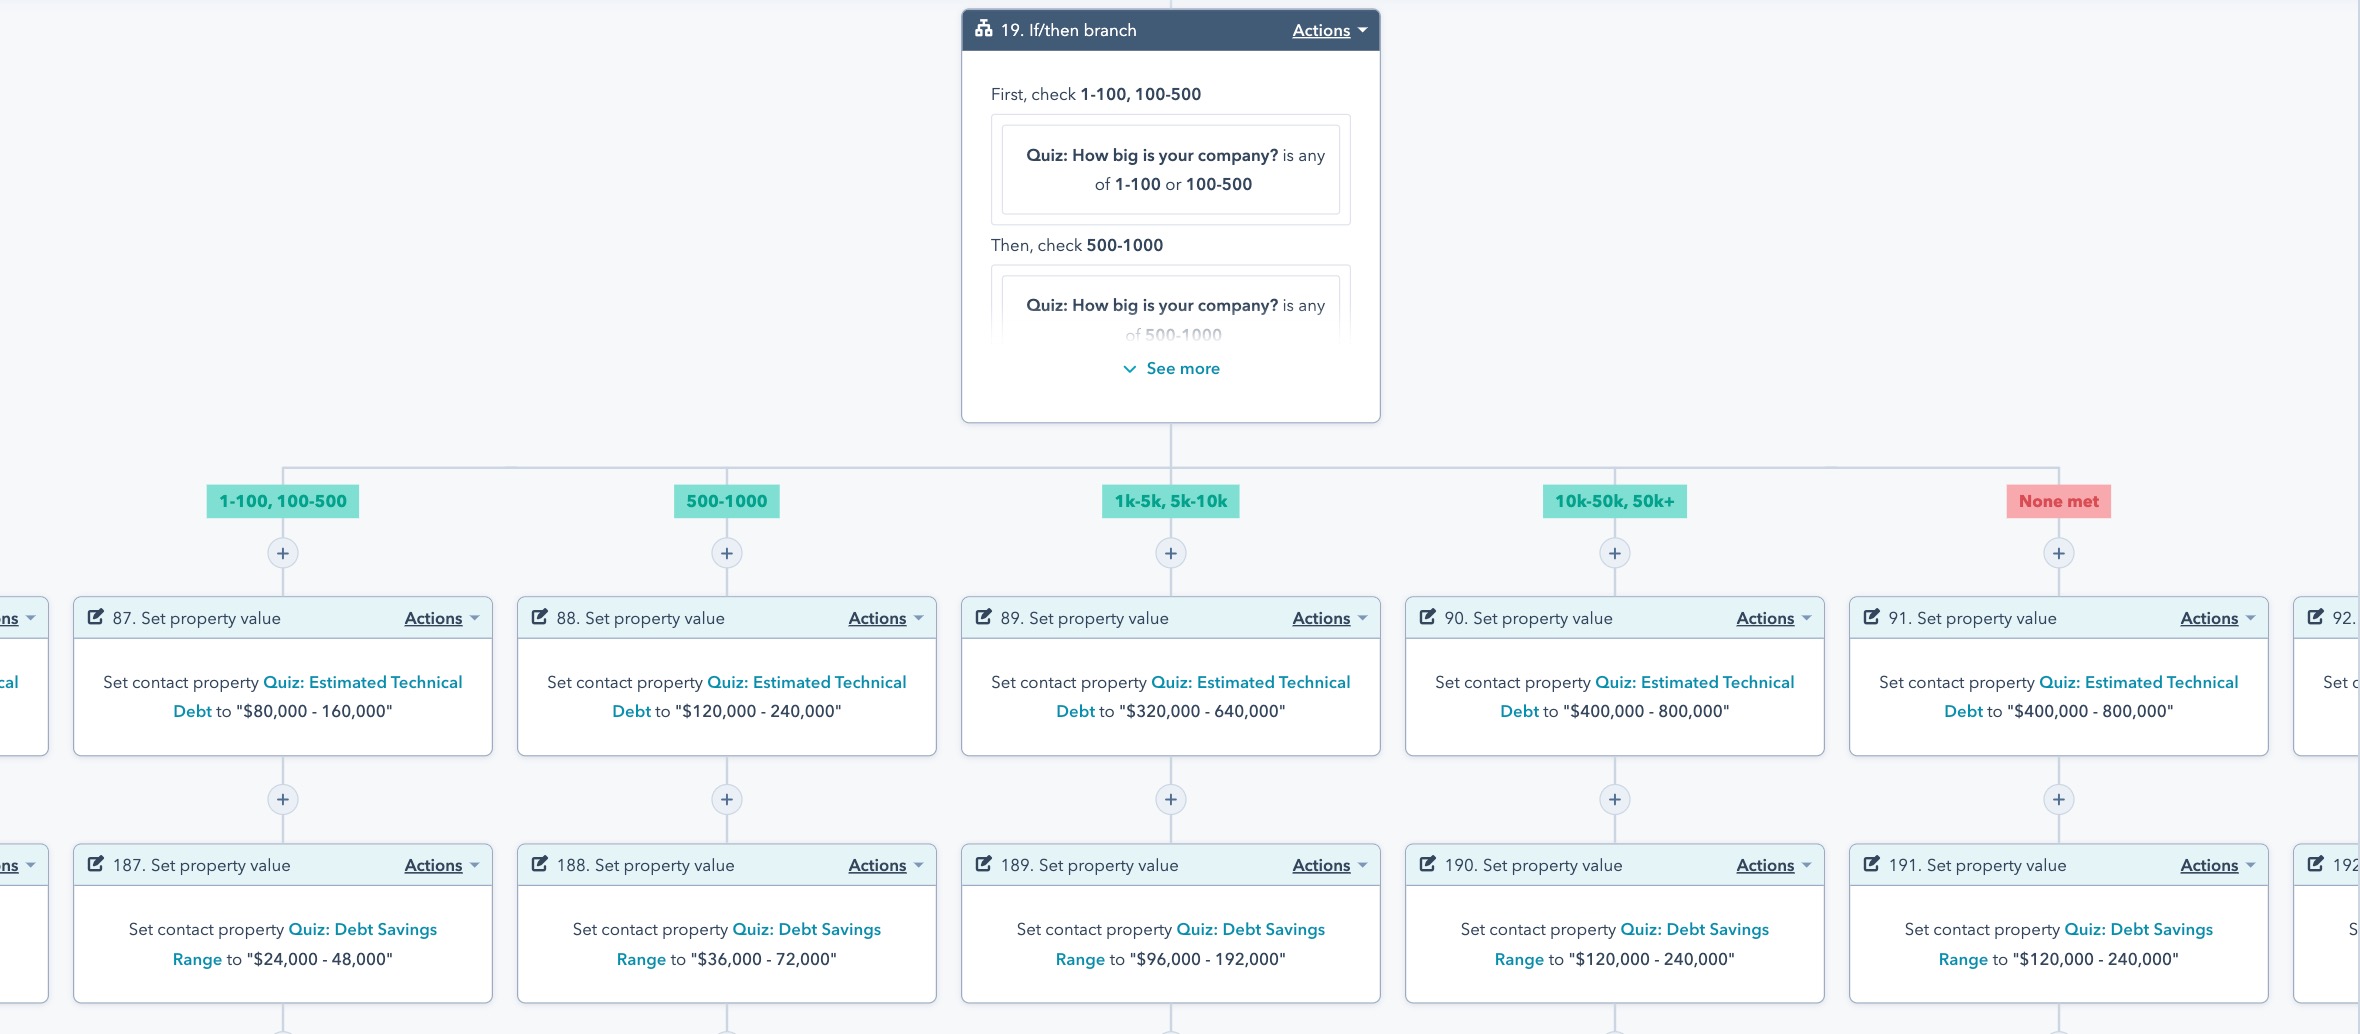Viewport: 2360px width, 1034px height.
Task: Click Quiz: Estimated Technical Debt link in step 90
Action: [x=1694, y=682]
